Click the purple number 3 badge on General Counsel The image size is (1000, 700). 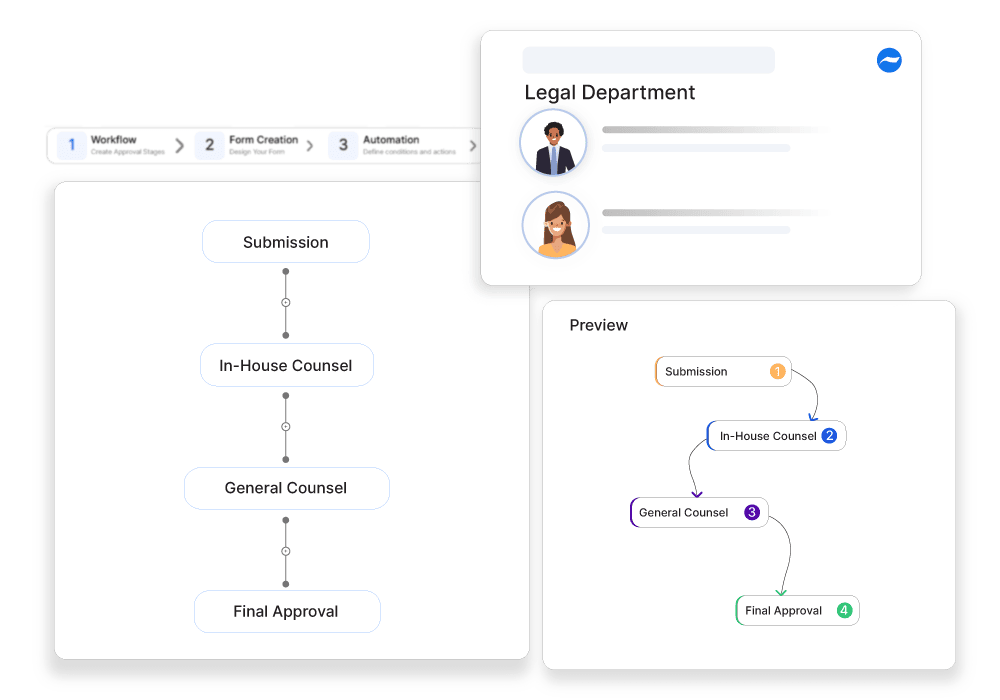(750, 512)
